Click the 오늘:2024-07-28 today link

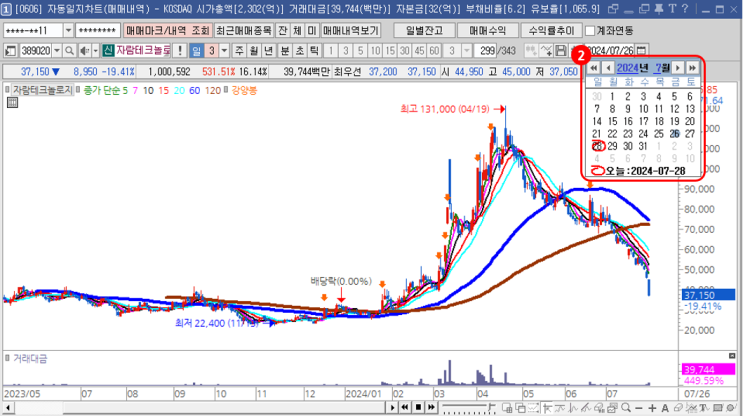[x=638, y=171]
